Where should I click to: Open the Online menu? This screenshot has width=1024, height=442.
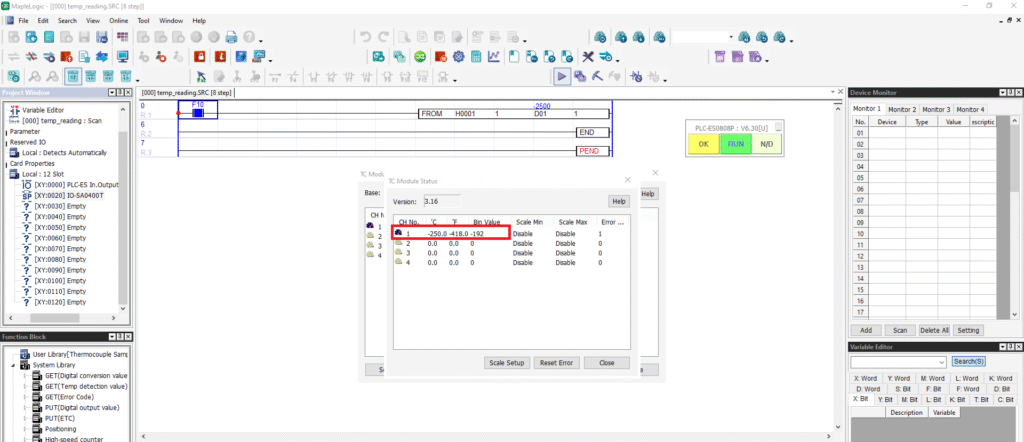pos(118,21)
